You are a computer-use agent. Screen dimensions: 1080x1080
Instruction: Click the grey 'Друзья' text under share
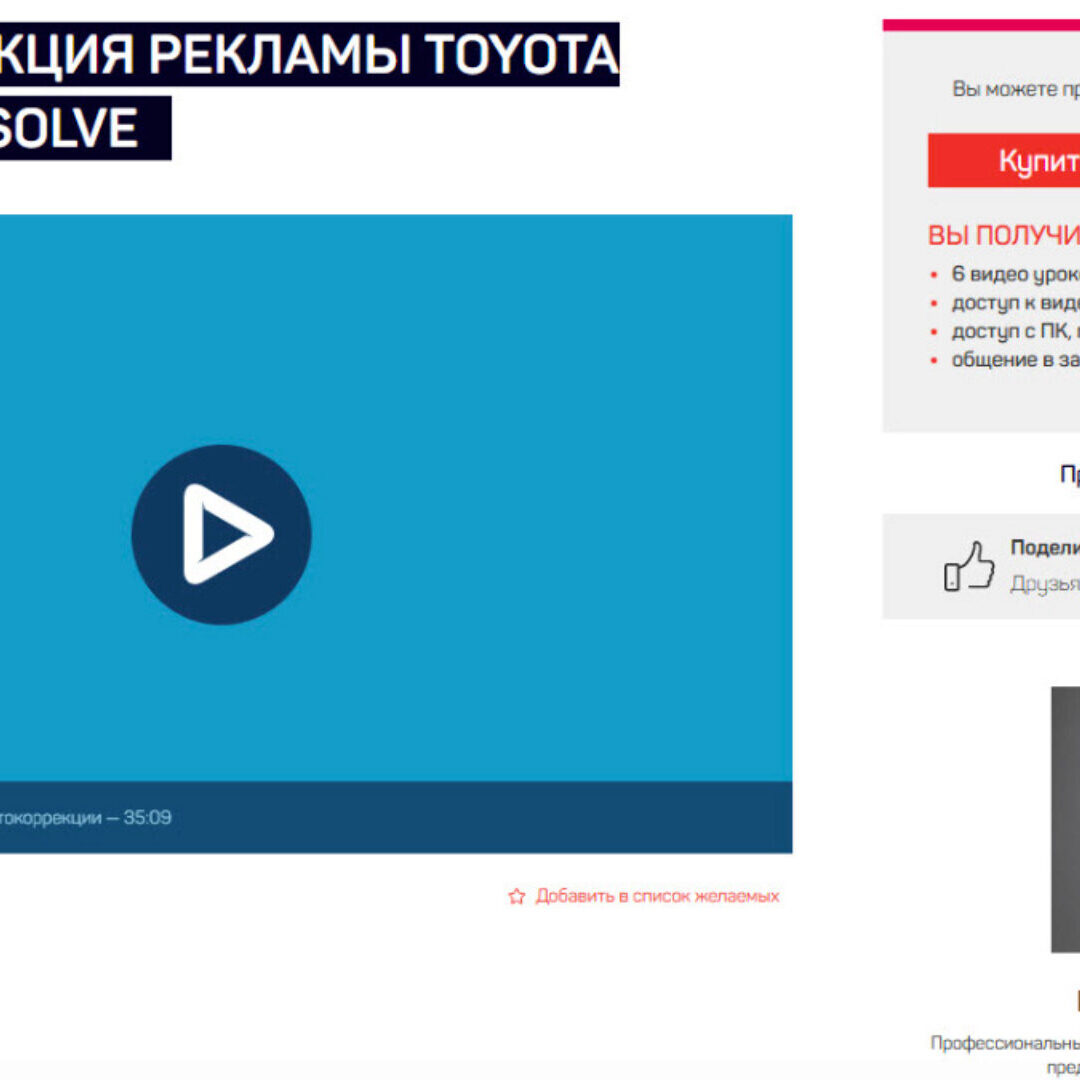(1044, 584)
